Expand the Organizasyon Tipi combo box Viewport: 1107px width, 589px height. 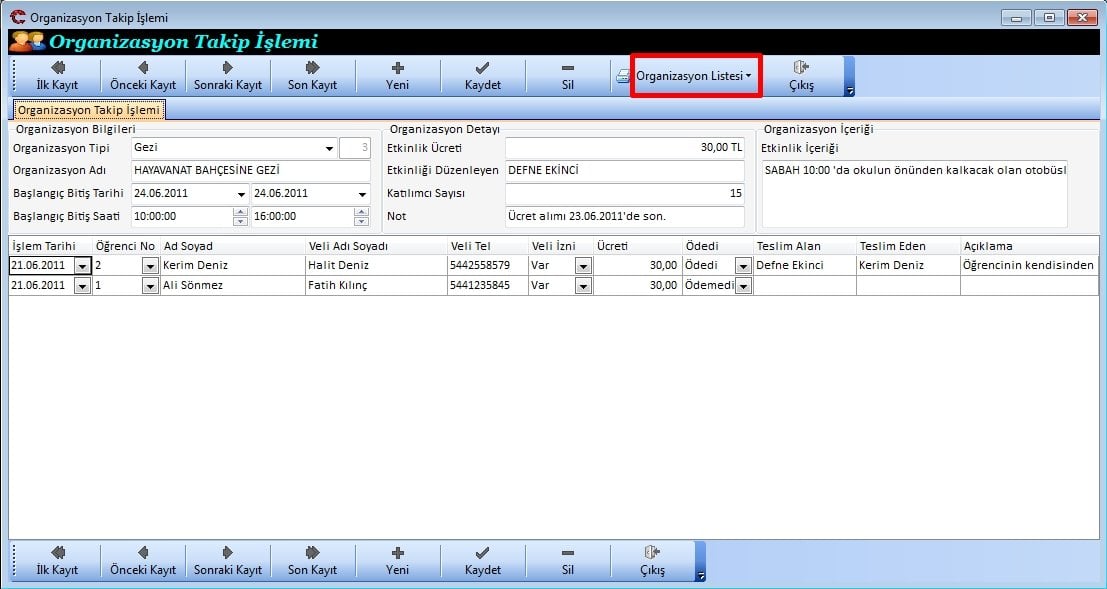pyautogui.click(x=329, y=149)
